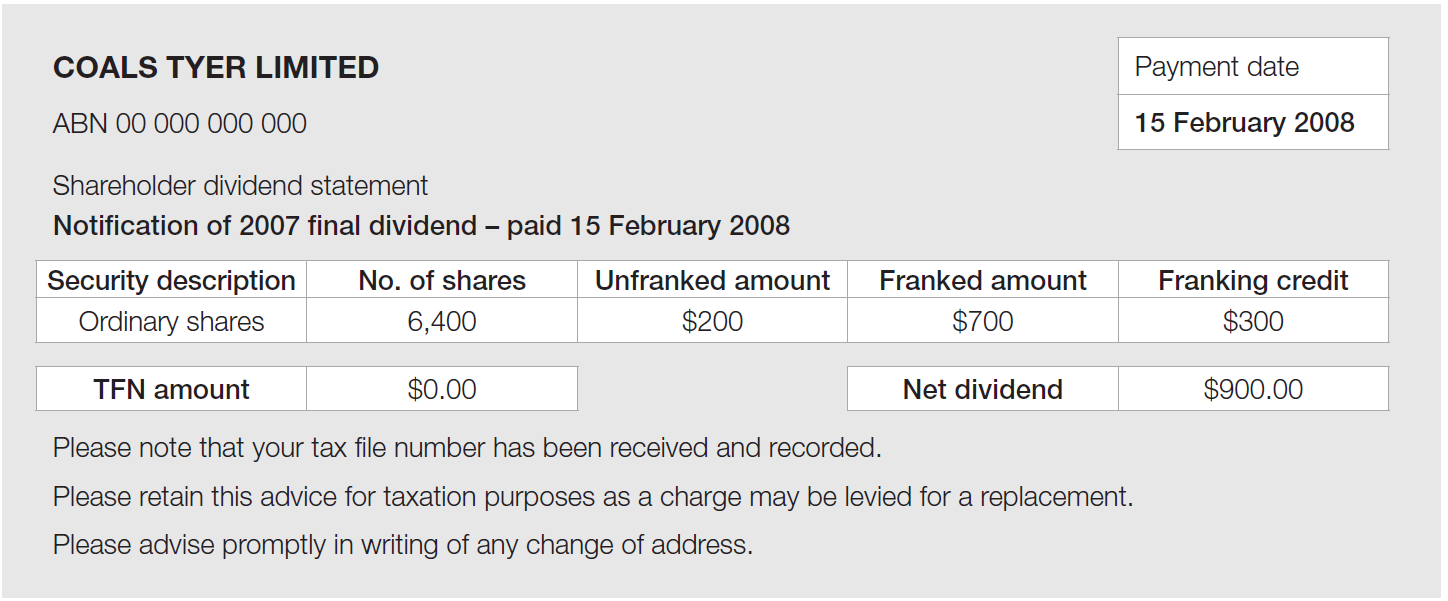Viewport: 1448px width, 601px height.
Task: Click the Net dividend label cell
Action: point(983,389)
